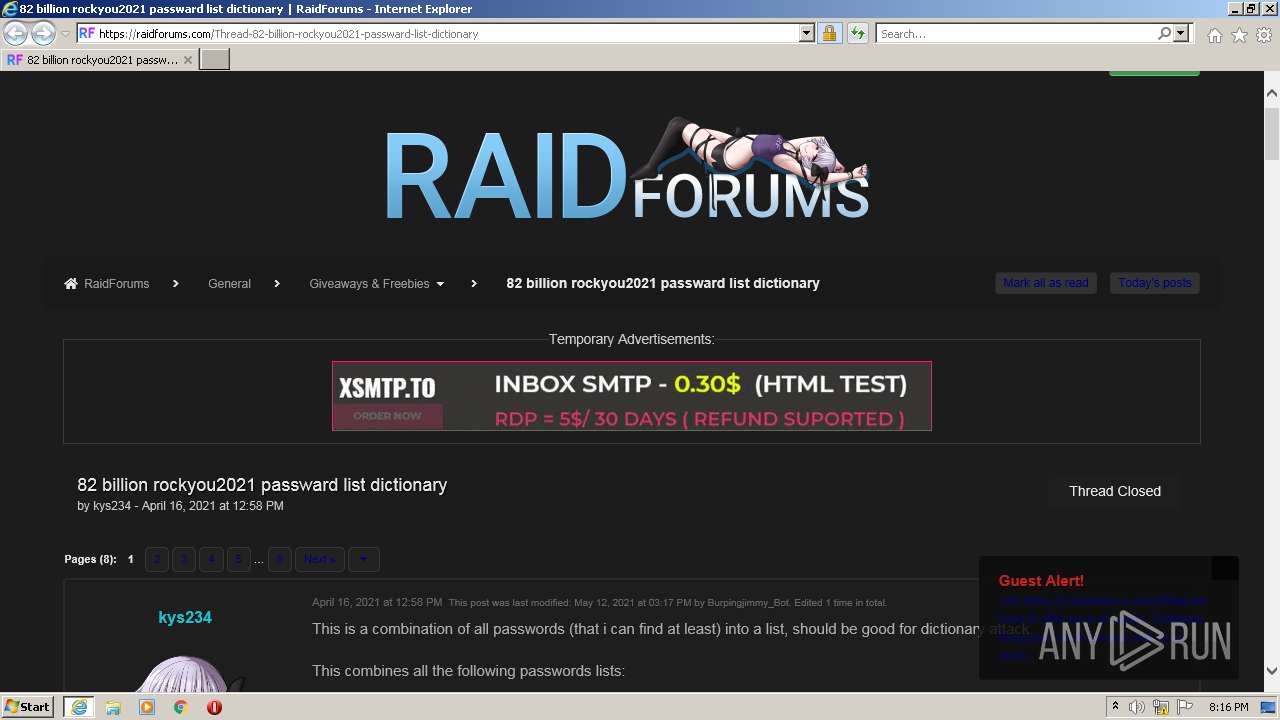The image size is (1280, 720).
Task: Click the address bar URL field
Action: pyautogui.click(x=437, y=33)
